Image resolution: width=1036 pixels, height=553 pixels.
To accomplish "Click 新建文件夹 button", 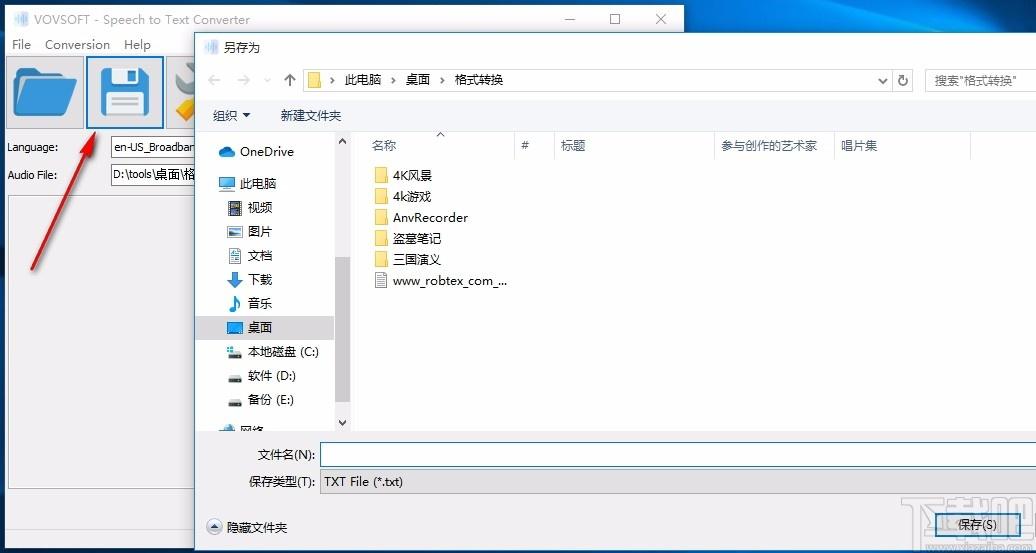I will point(311,116).
